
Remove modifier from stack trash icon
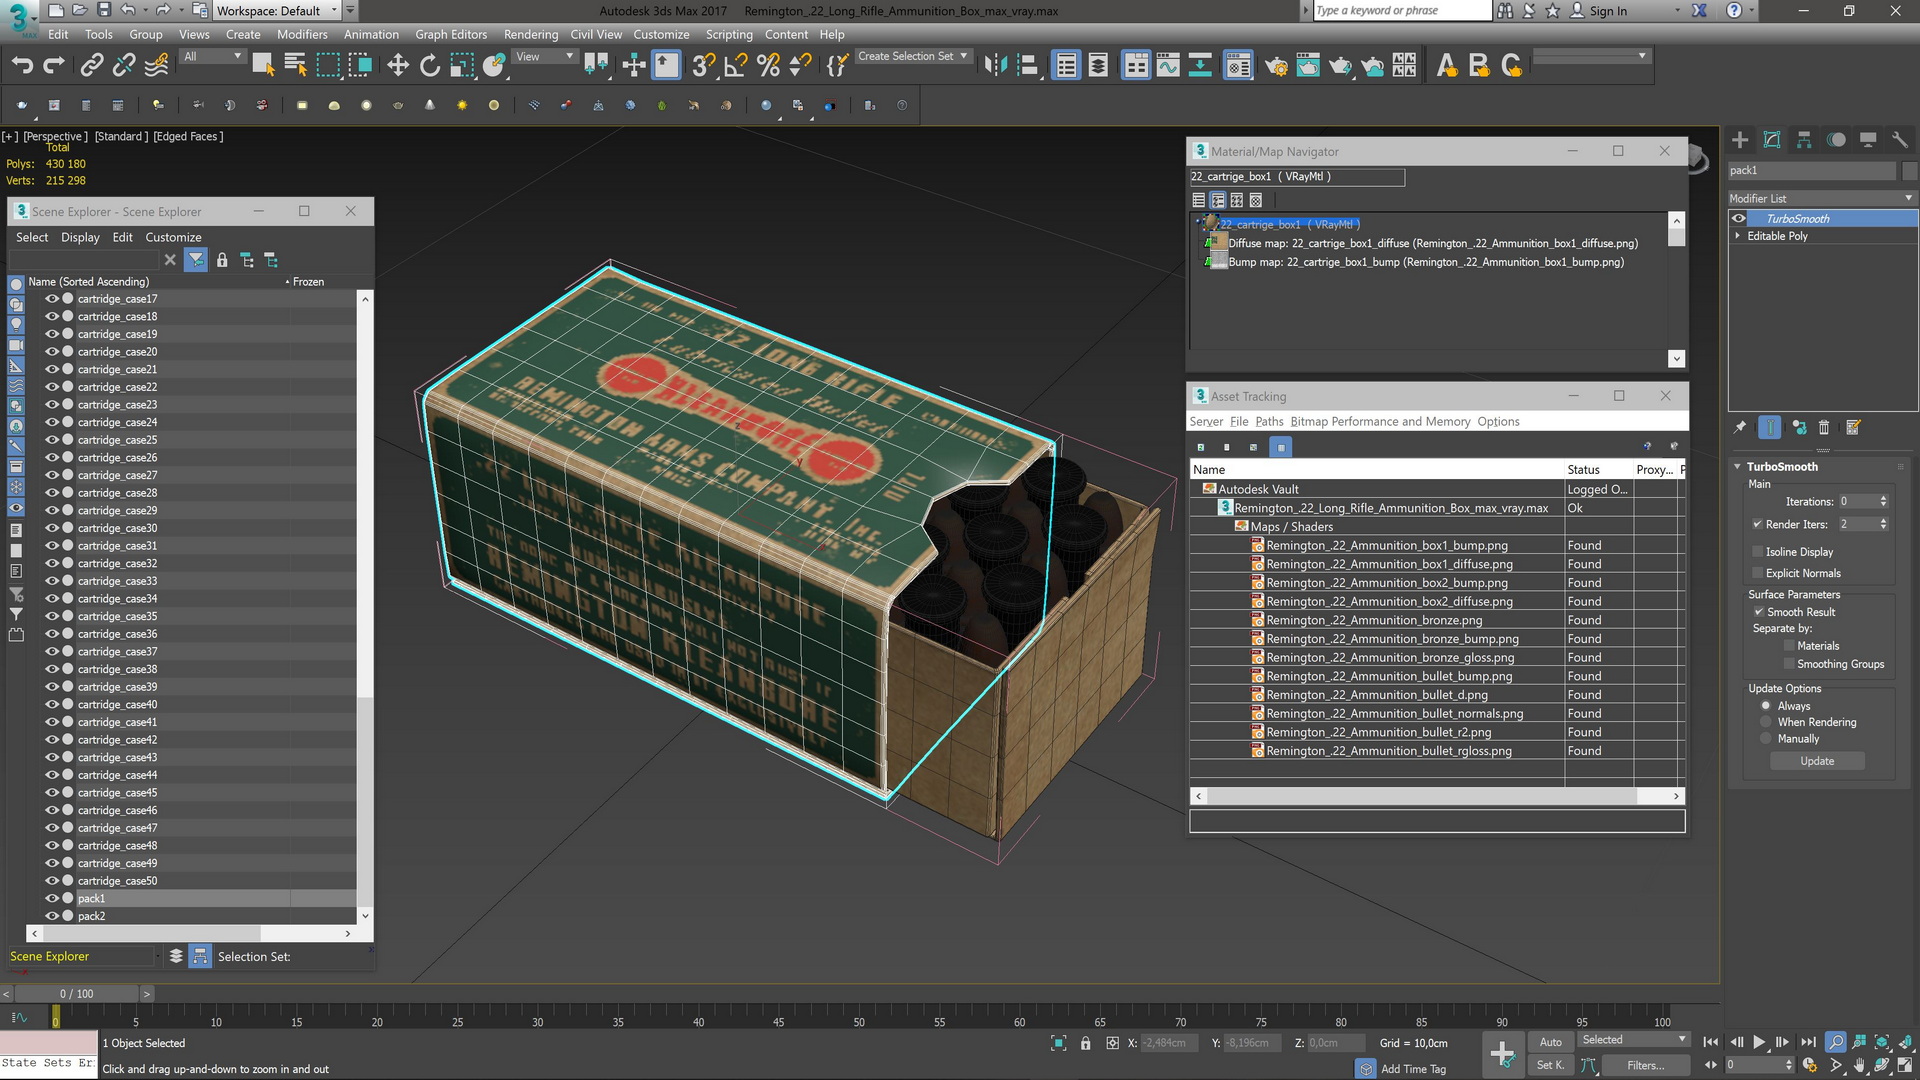pyautogui.click(x=1824, y=427)
